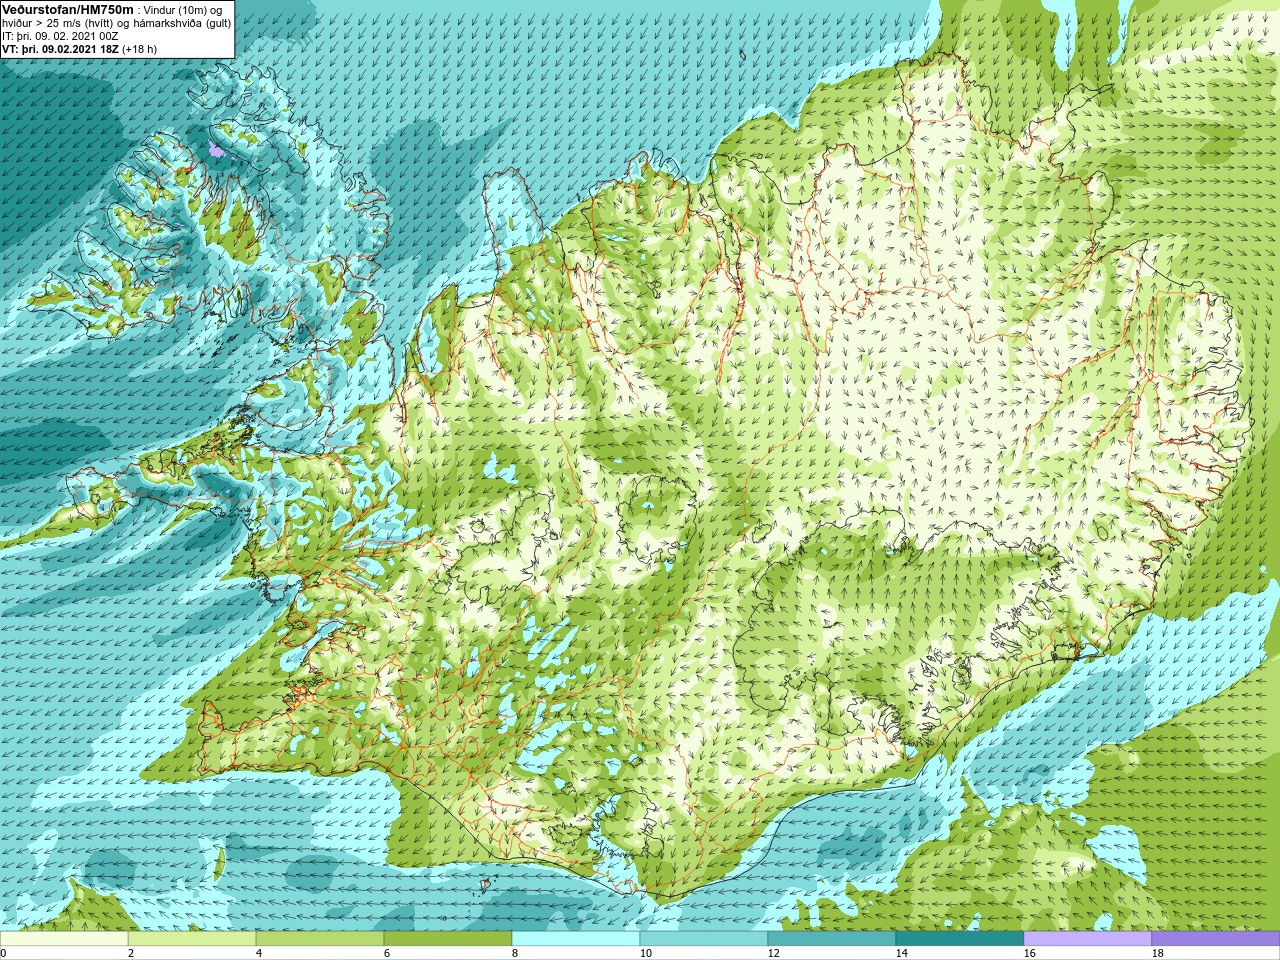Click the teal 12–14 m/s legend swatch
The height and width of the screenshot is (960, 1280).
tap(832, 939)
